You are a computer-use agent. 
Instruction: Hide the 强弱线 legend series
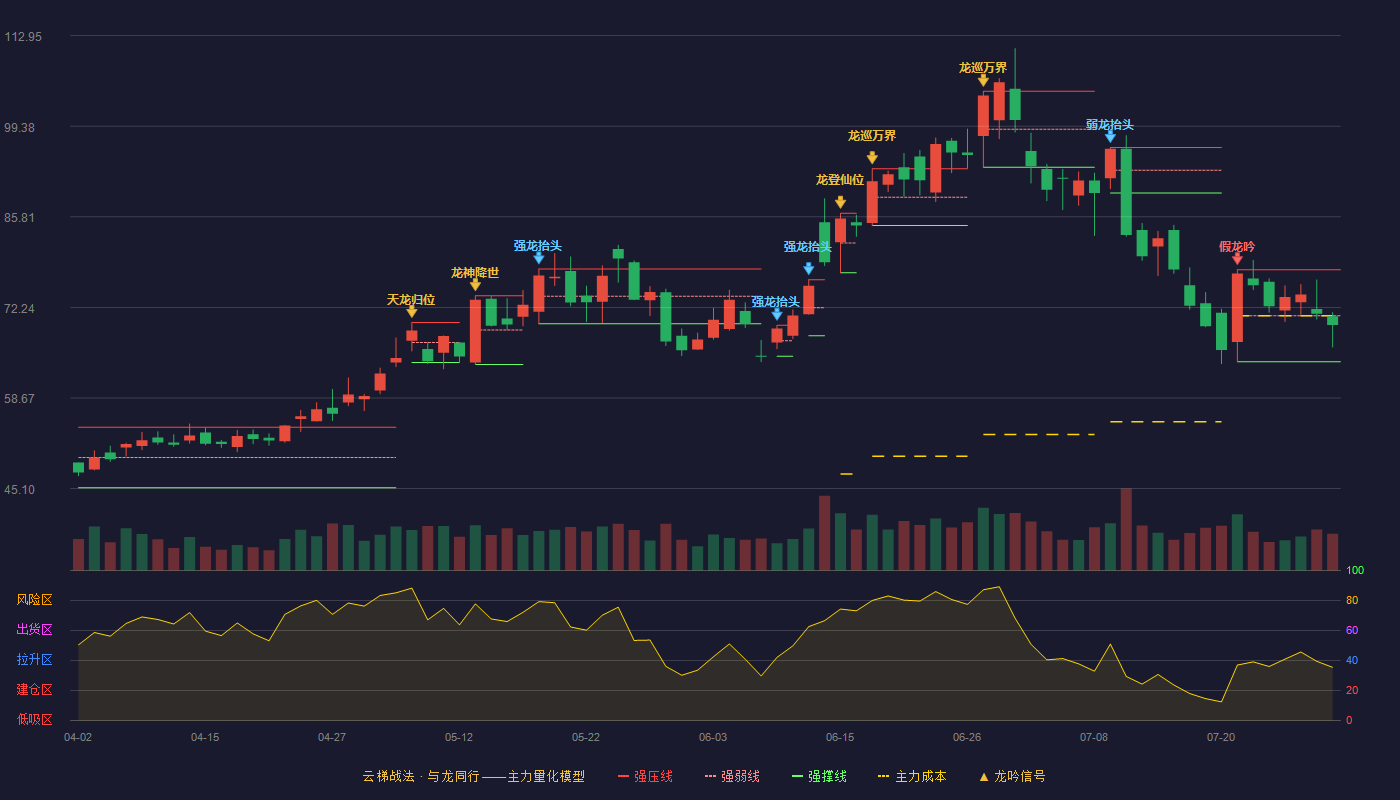[732, 776]
